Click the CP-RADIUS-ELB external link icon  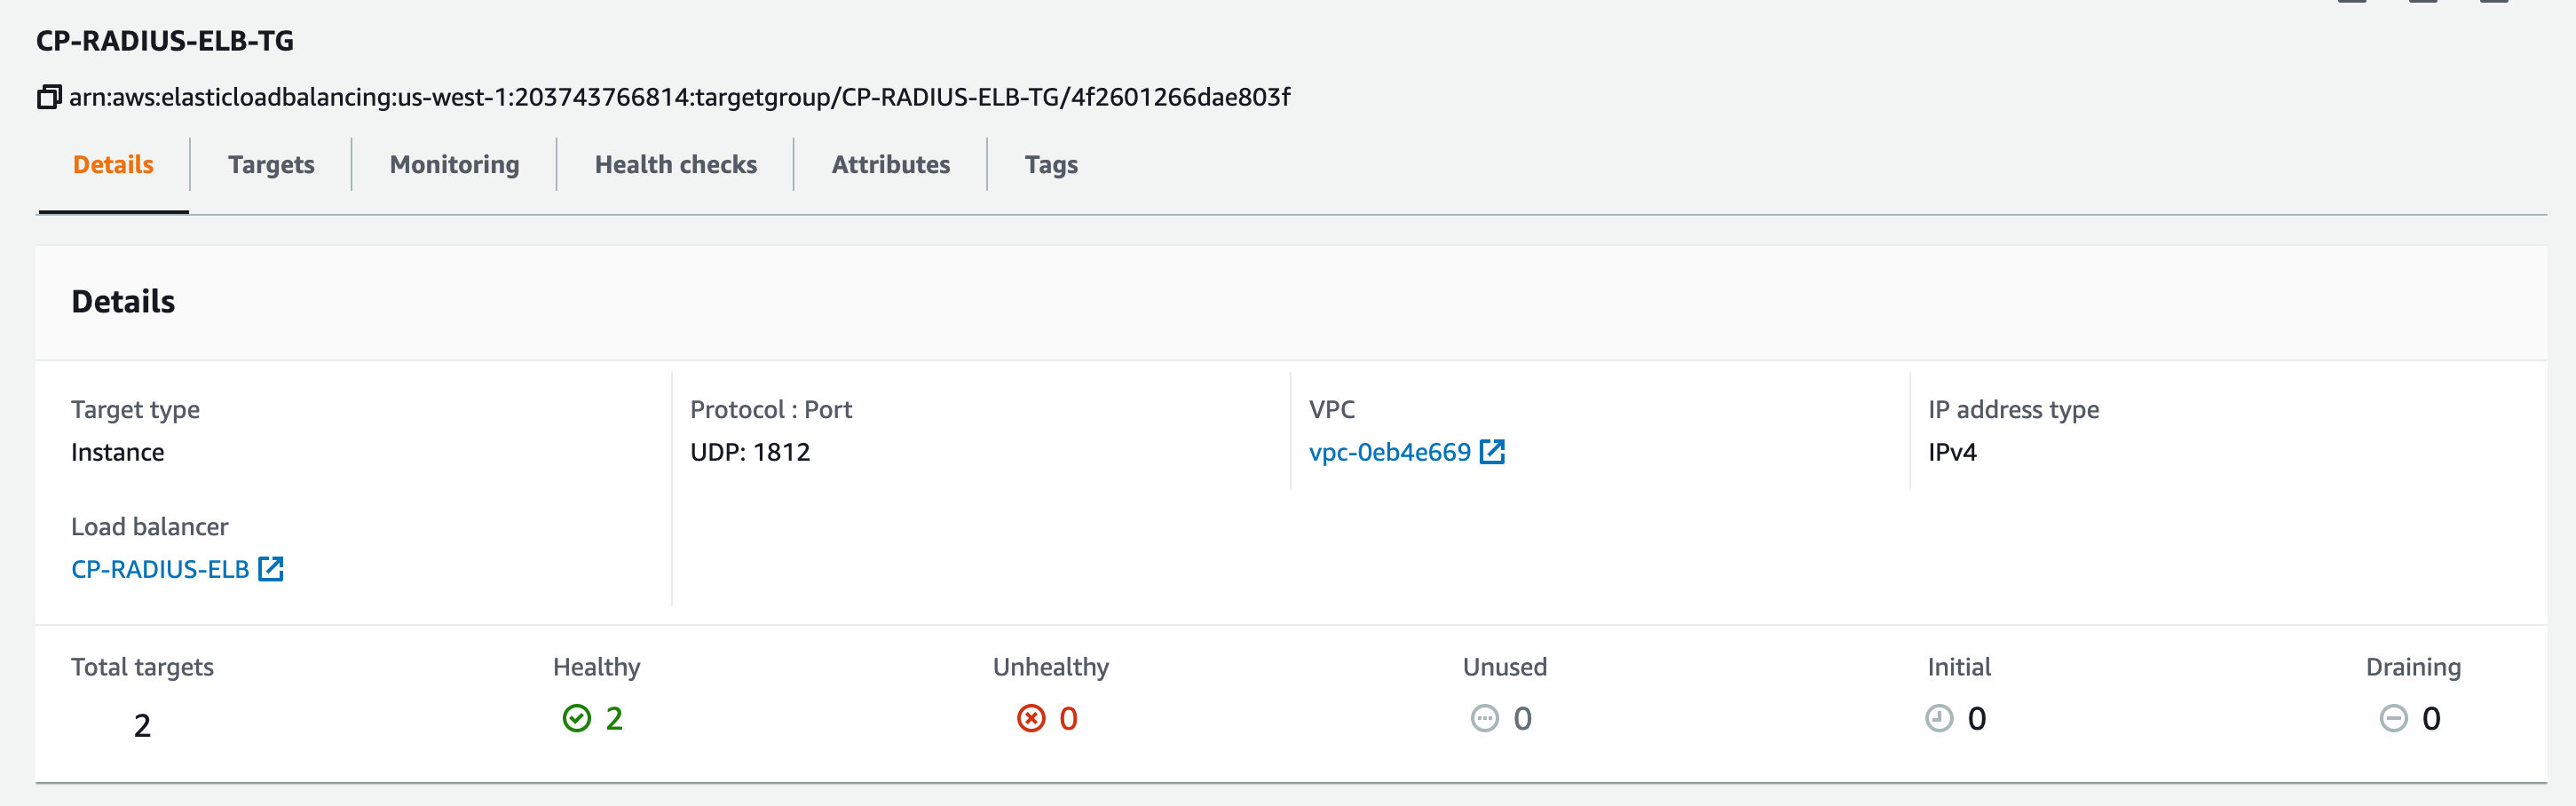click(271, 569)
